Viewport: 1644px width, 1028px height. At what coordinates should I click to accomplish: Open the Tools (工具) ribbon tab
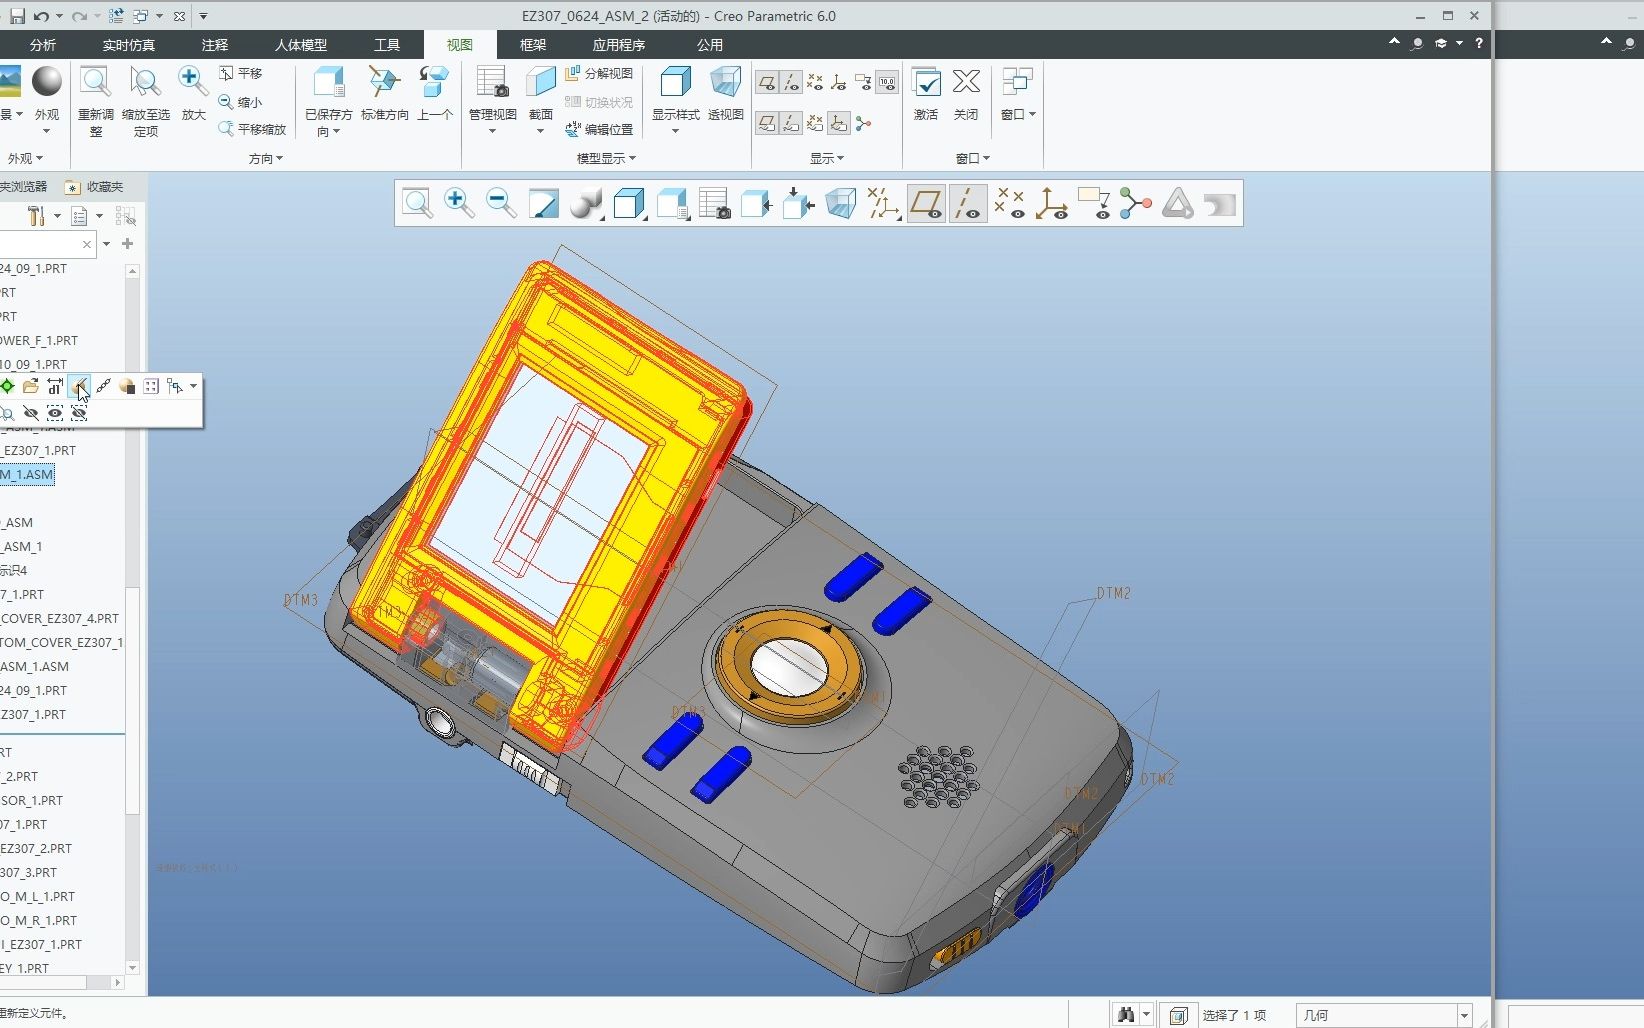tap(387, 45)
